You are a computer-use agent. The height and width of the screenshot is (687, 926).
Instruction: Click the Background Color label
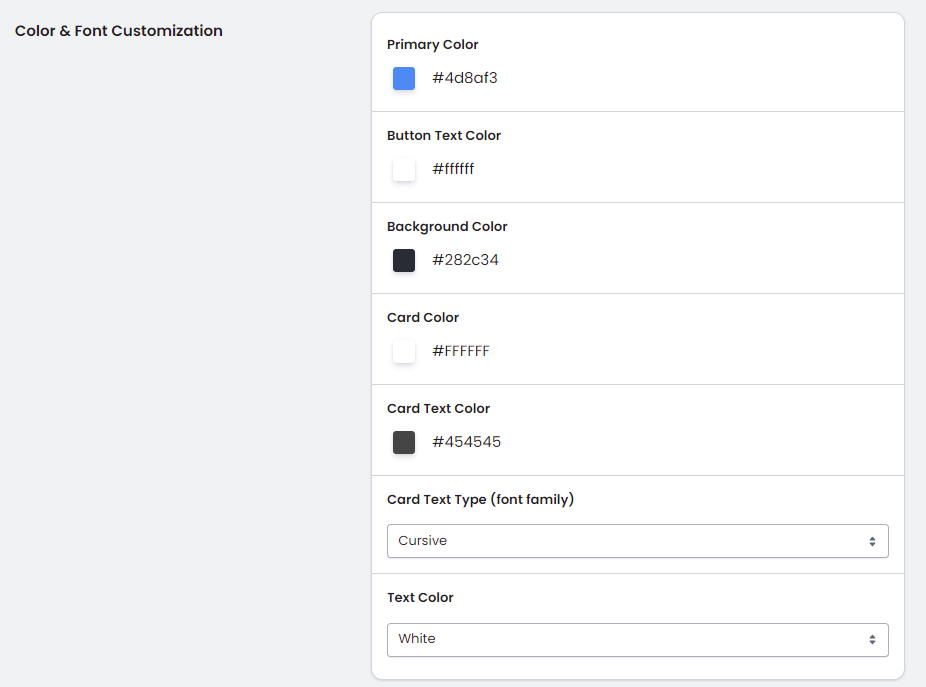tap(447, 227)
